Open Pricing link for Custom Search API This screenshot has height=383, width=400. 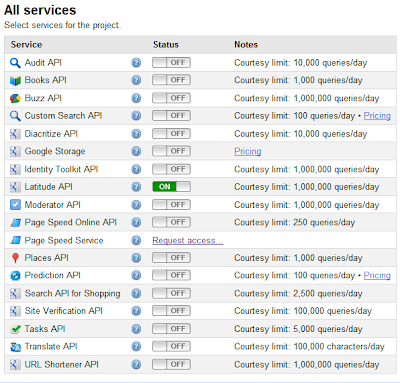point(377,116)
